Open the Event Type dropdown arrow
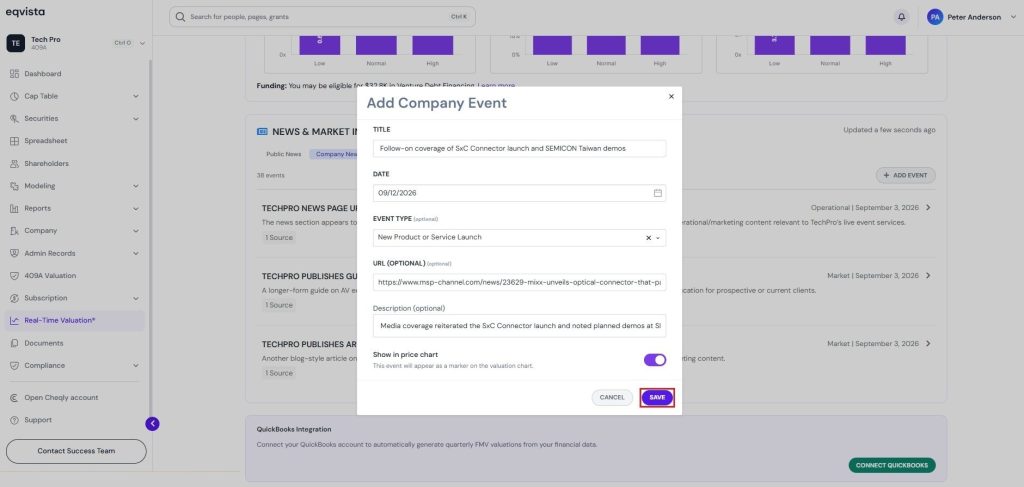The image size is (1024, 487). tap(658, 238)
